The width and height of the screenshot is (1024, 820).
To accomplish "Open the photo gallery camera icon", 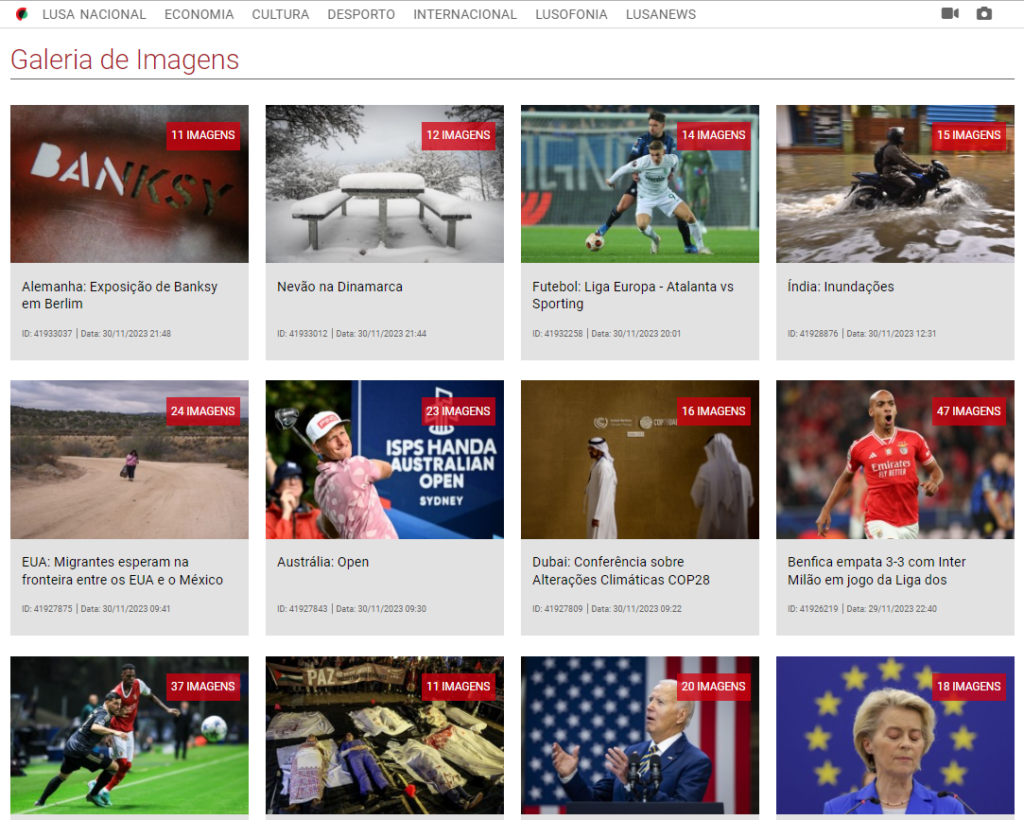I will (984, 14).
